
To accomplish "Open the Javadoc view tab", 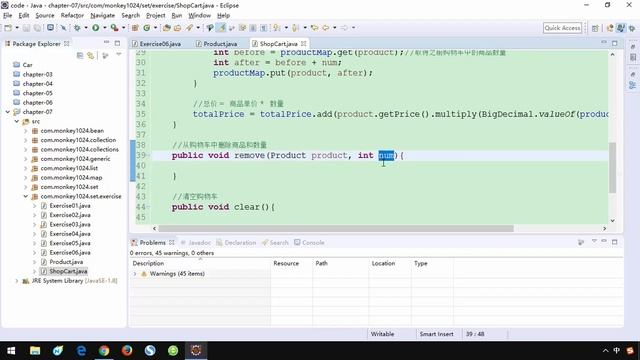I will (196, 242).
